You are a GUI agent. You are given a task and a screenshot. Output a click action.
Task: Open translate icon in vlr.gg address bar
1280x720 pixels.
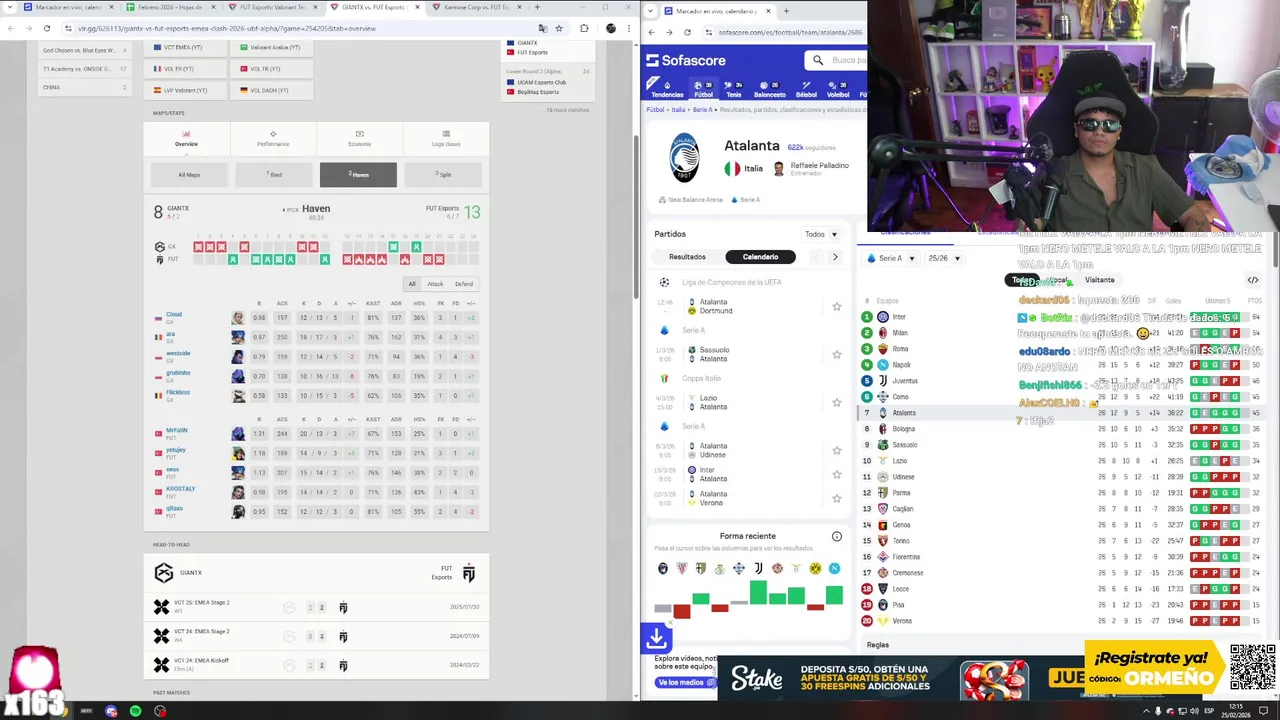(542, 28)
